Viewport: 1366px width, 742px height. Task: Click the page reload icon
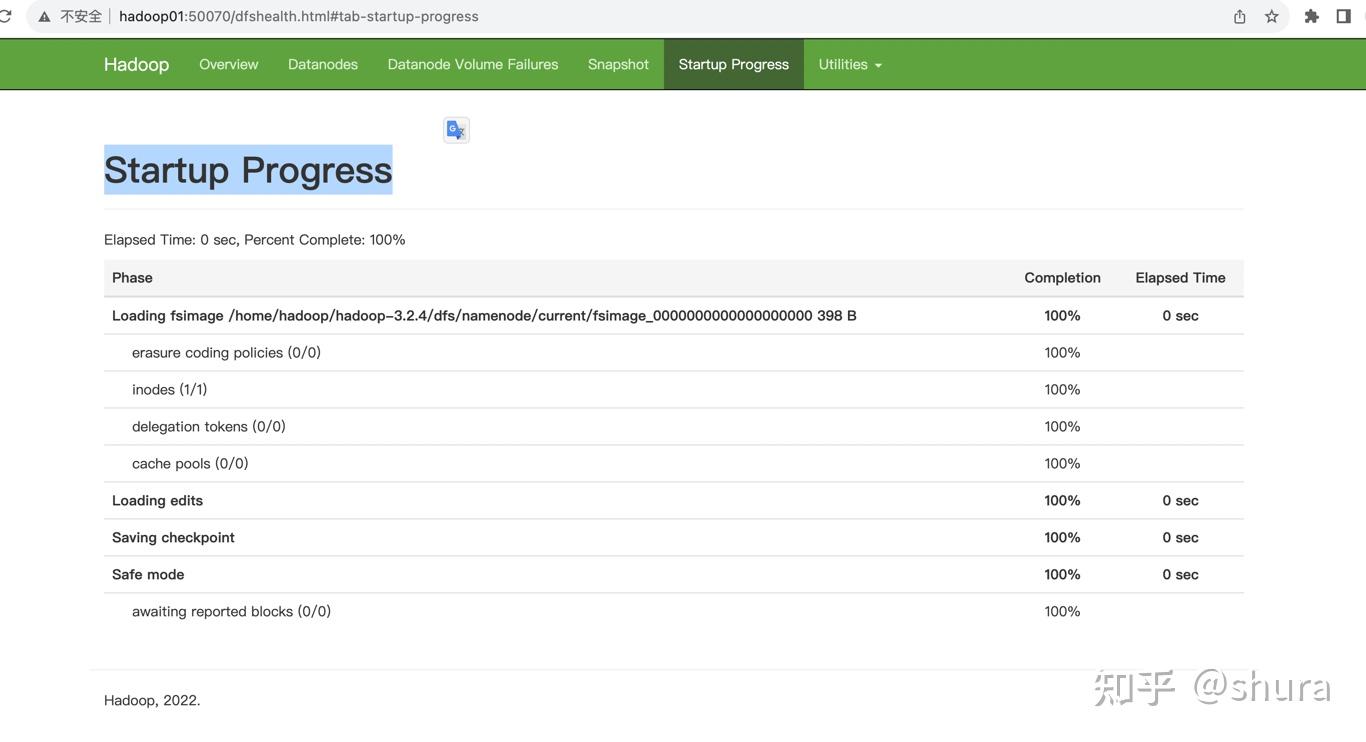point(5,16)
